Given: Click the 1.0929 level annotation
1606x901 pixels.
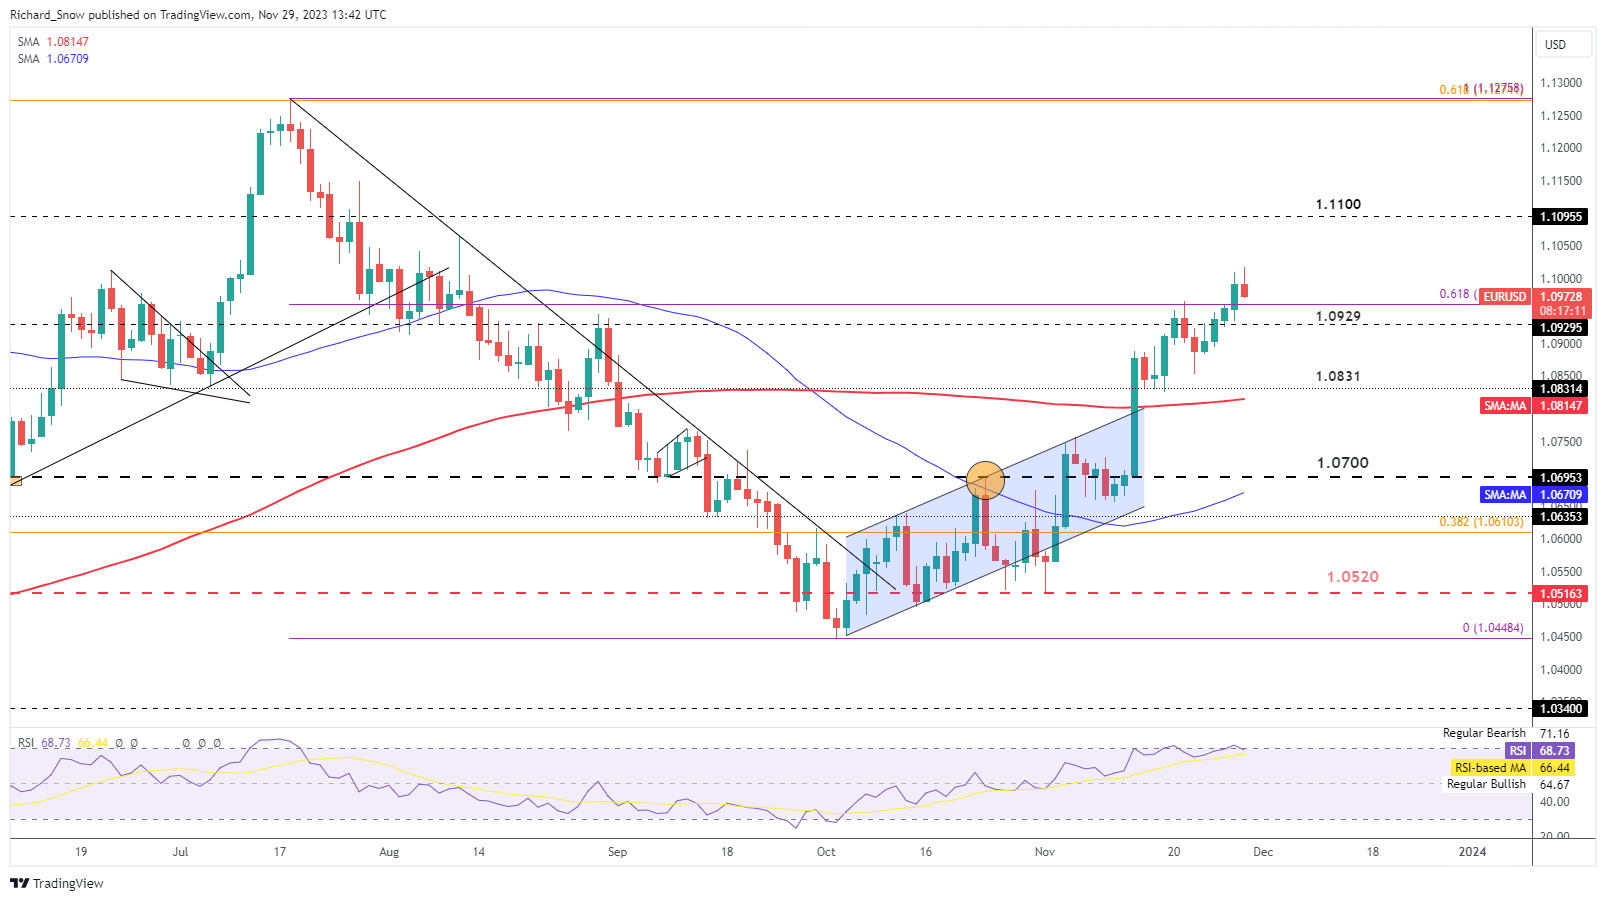Looking at the screenshot, I should point(1338,316).
